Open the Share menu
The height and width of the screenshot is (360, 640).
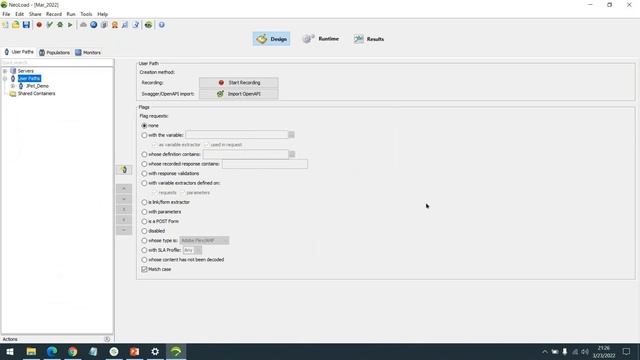click(35, 14)
